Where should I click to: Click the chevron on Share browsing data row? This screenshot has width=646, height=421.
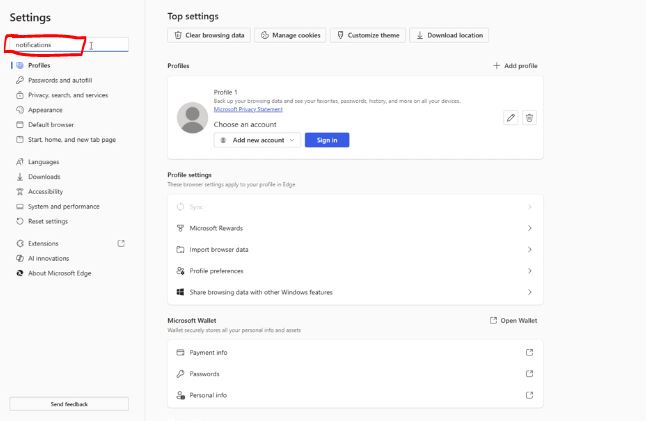[529, 292]
